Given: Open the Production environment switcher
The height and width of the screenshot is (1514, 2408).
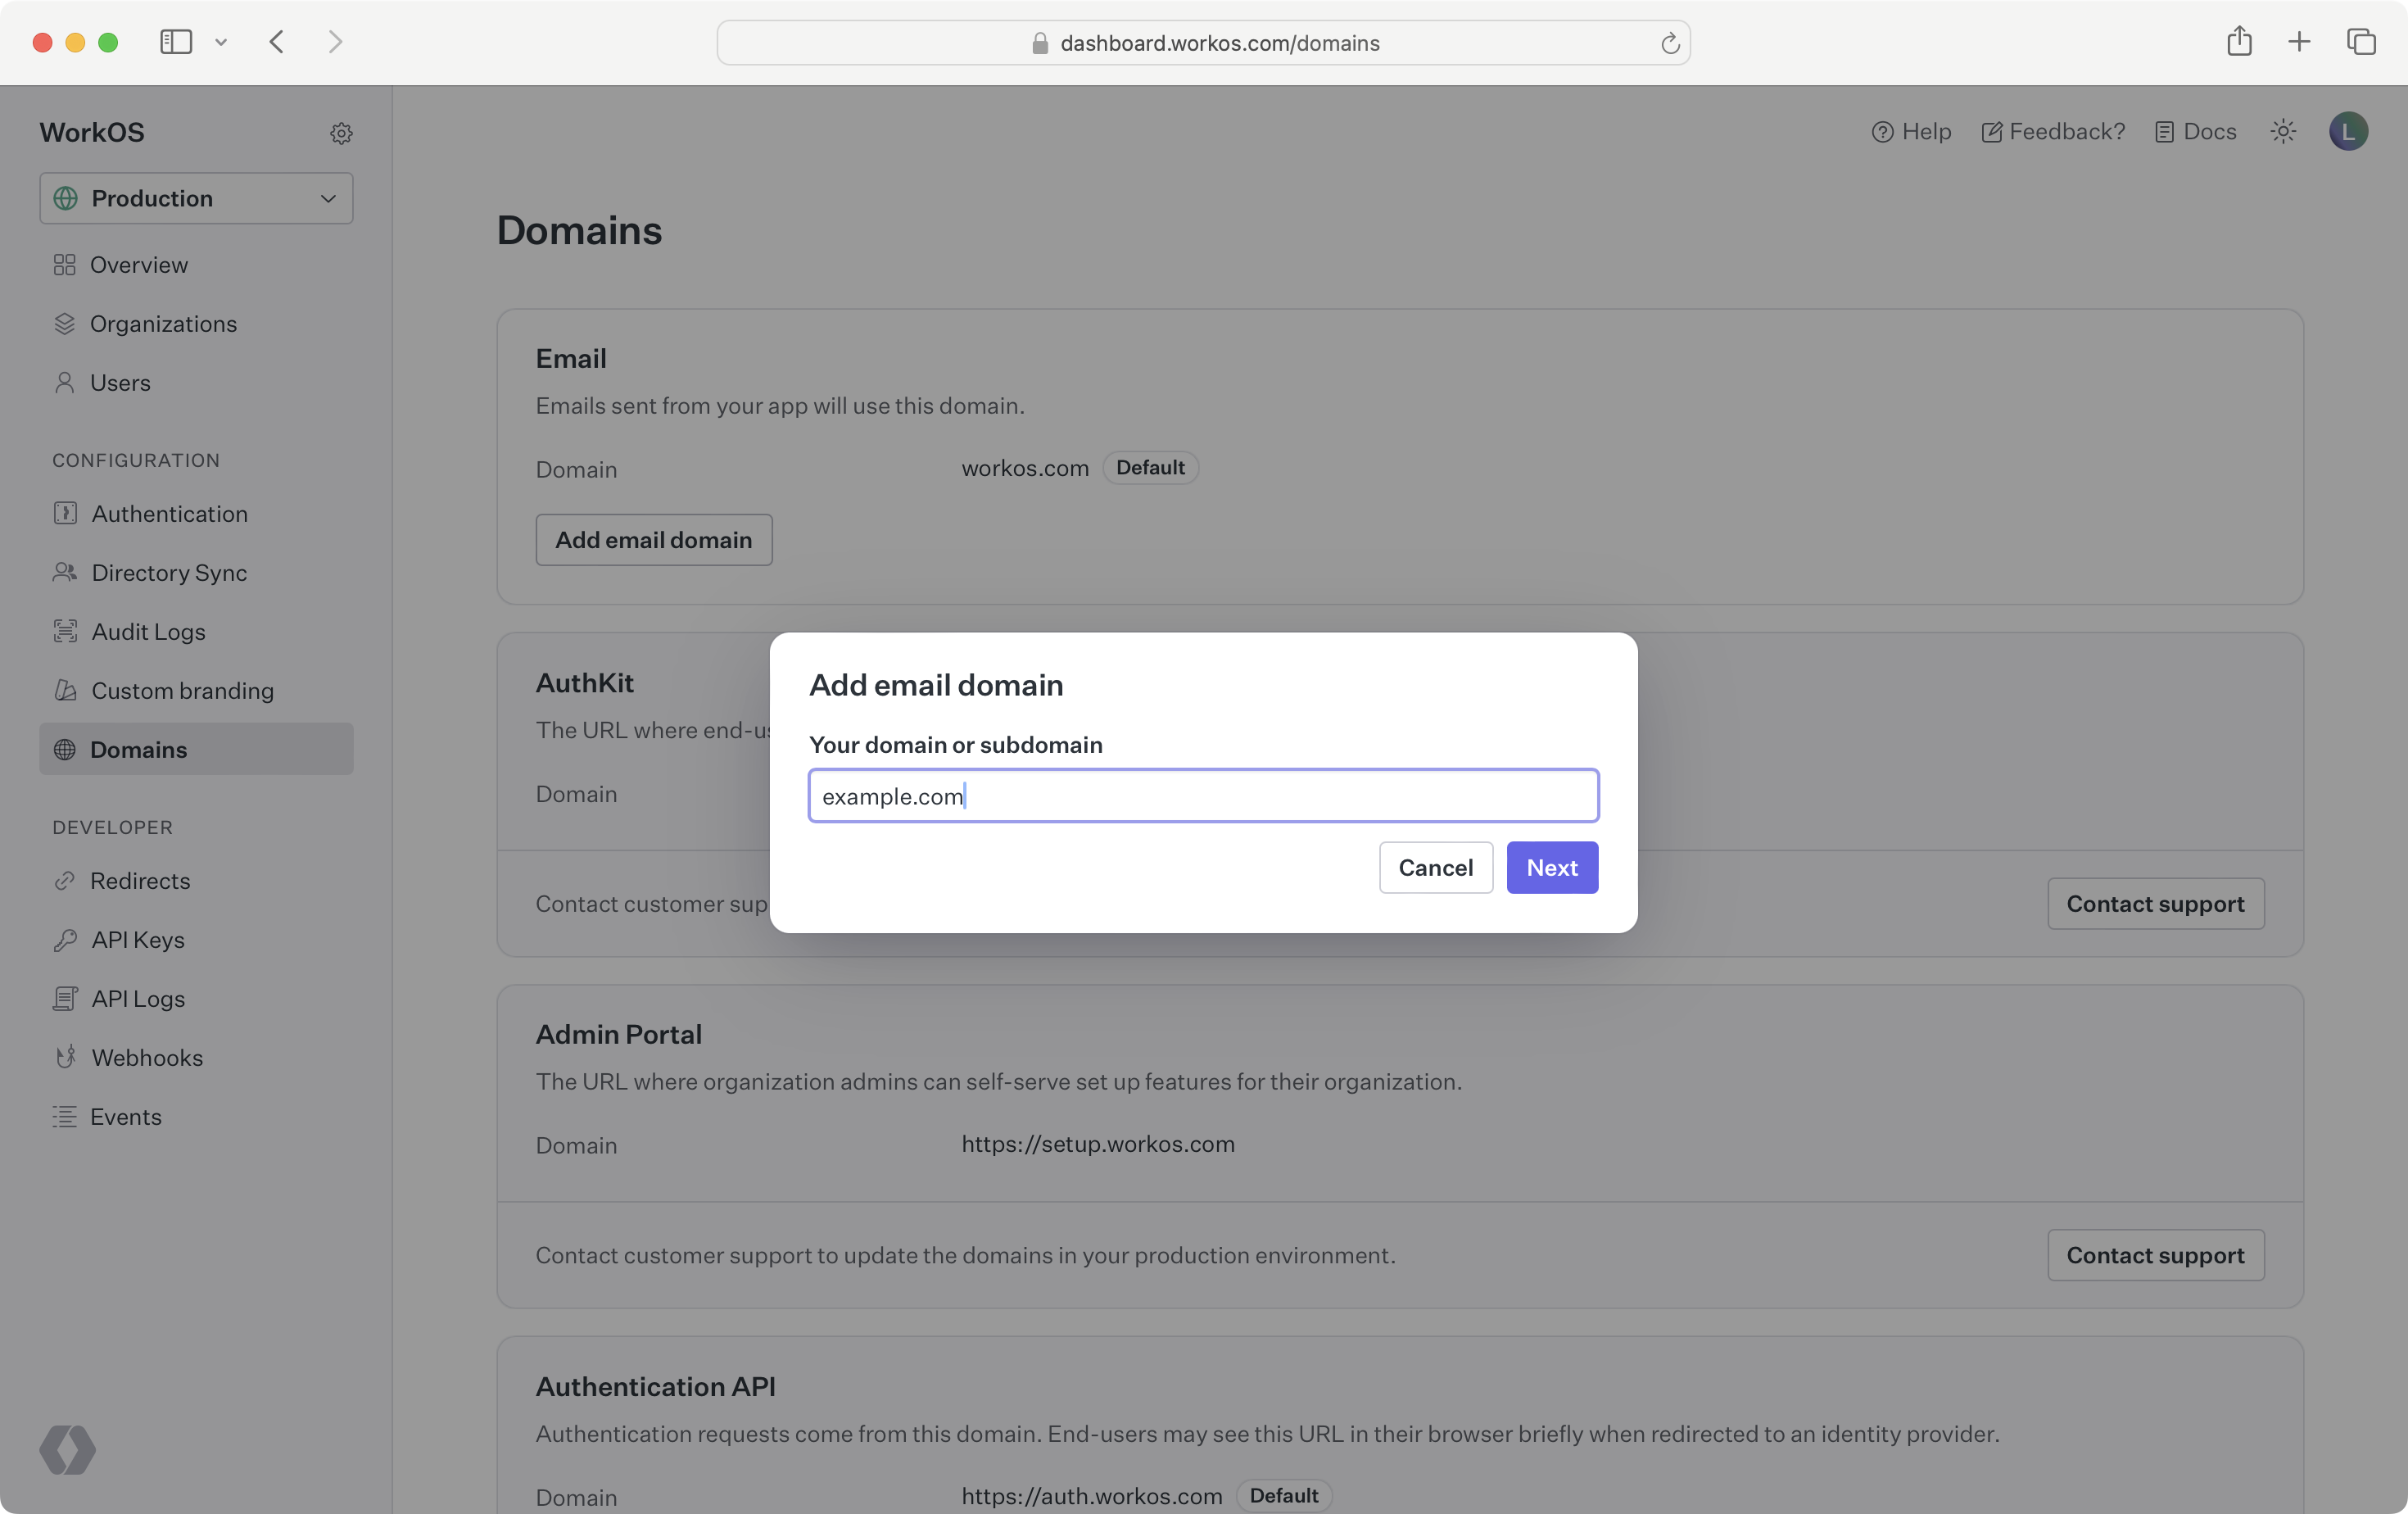Looking at the screenshot, I should click(196, 198).
